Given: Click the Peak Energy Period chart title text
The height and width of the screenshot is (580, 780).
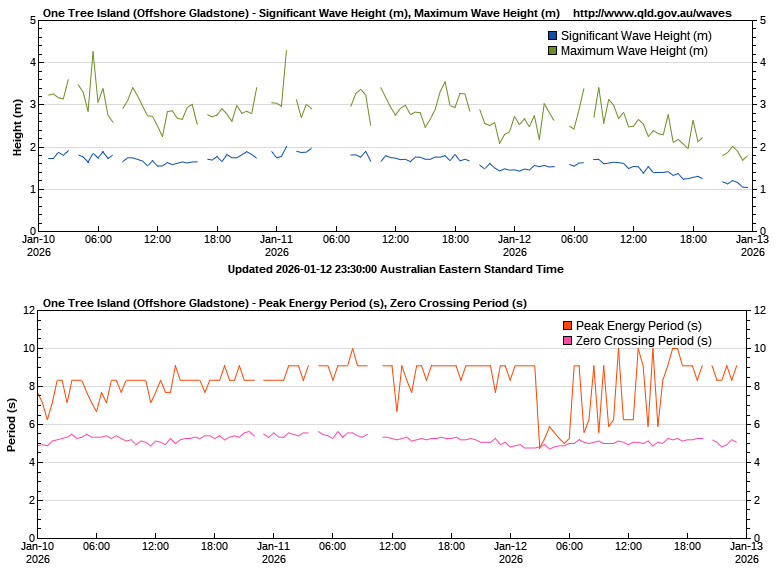Looking at the screenshot, I should click(x=285, y=303).
